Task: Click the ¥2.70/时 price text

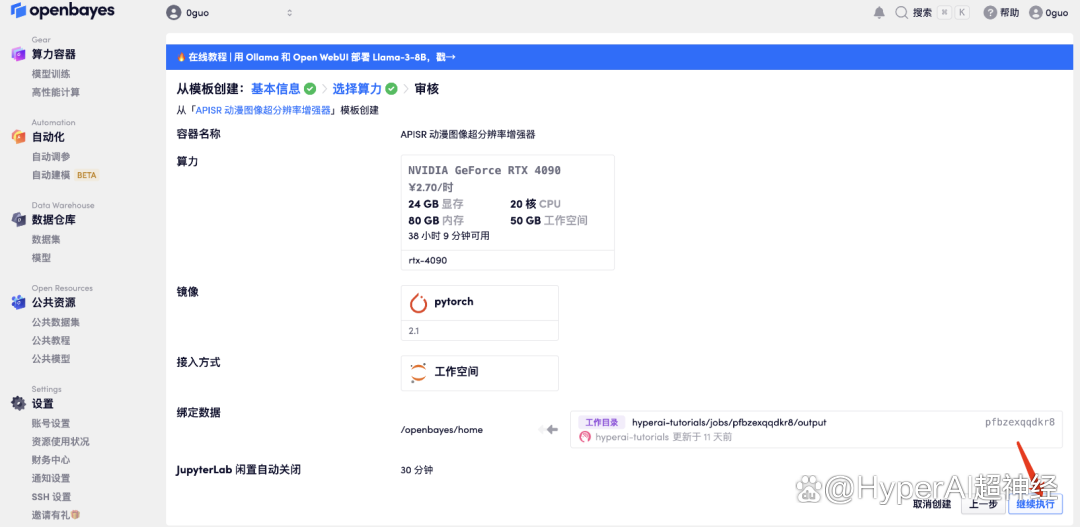Action: (430, 187)
